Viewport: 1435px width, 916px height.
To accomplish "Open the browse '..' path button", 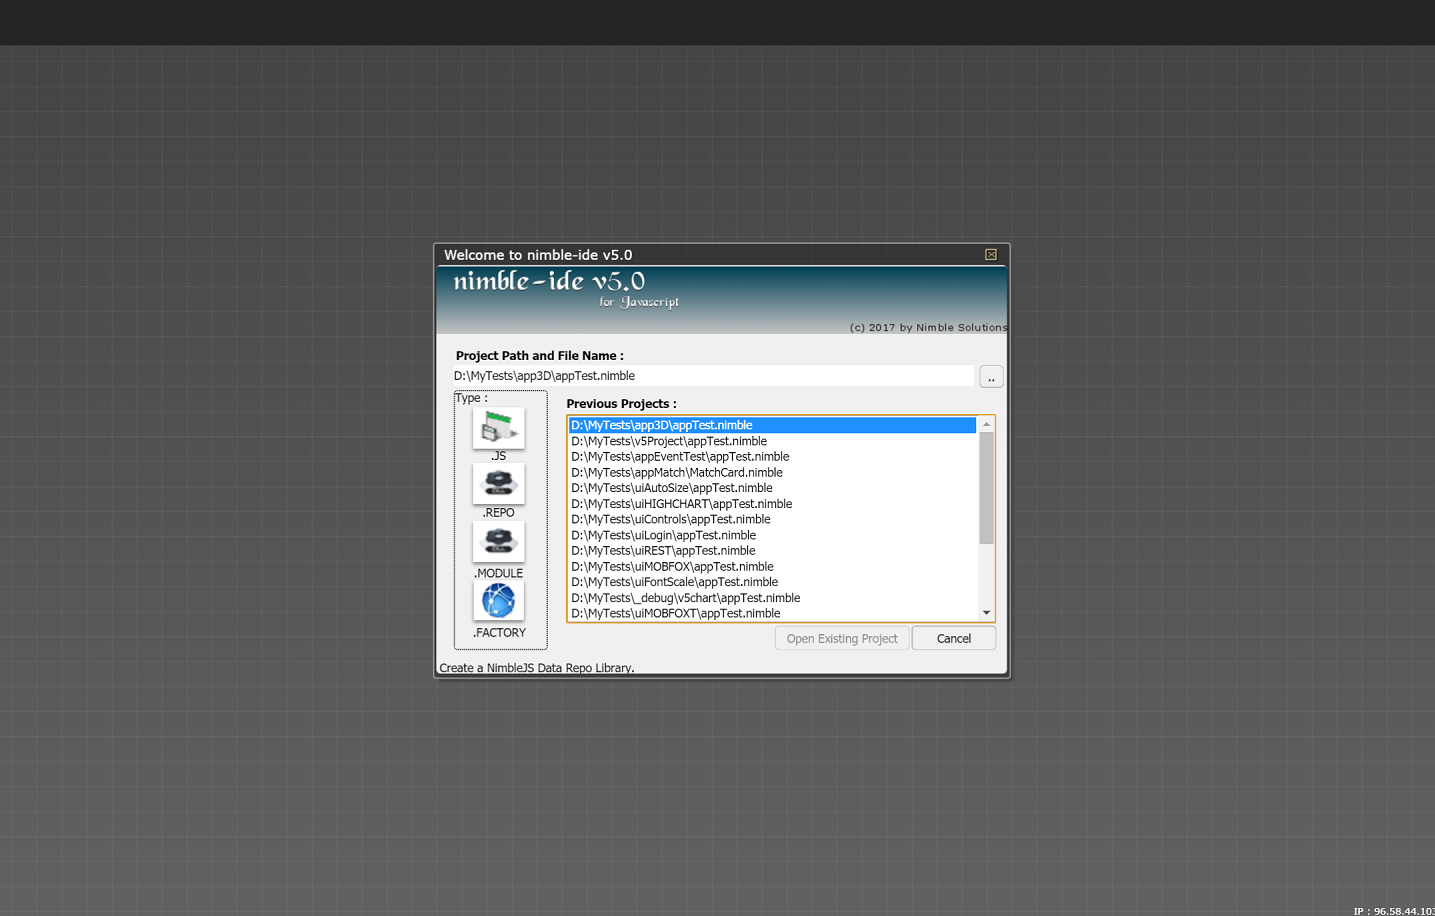I will (991, 376).
